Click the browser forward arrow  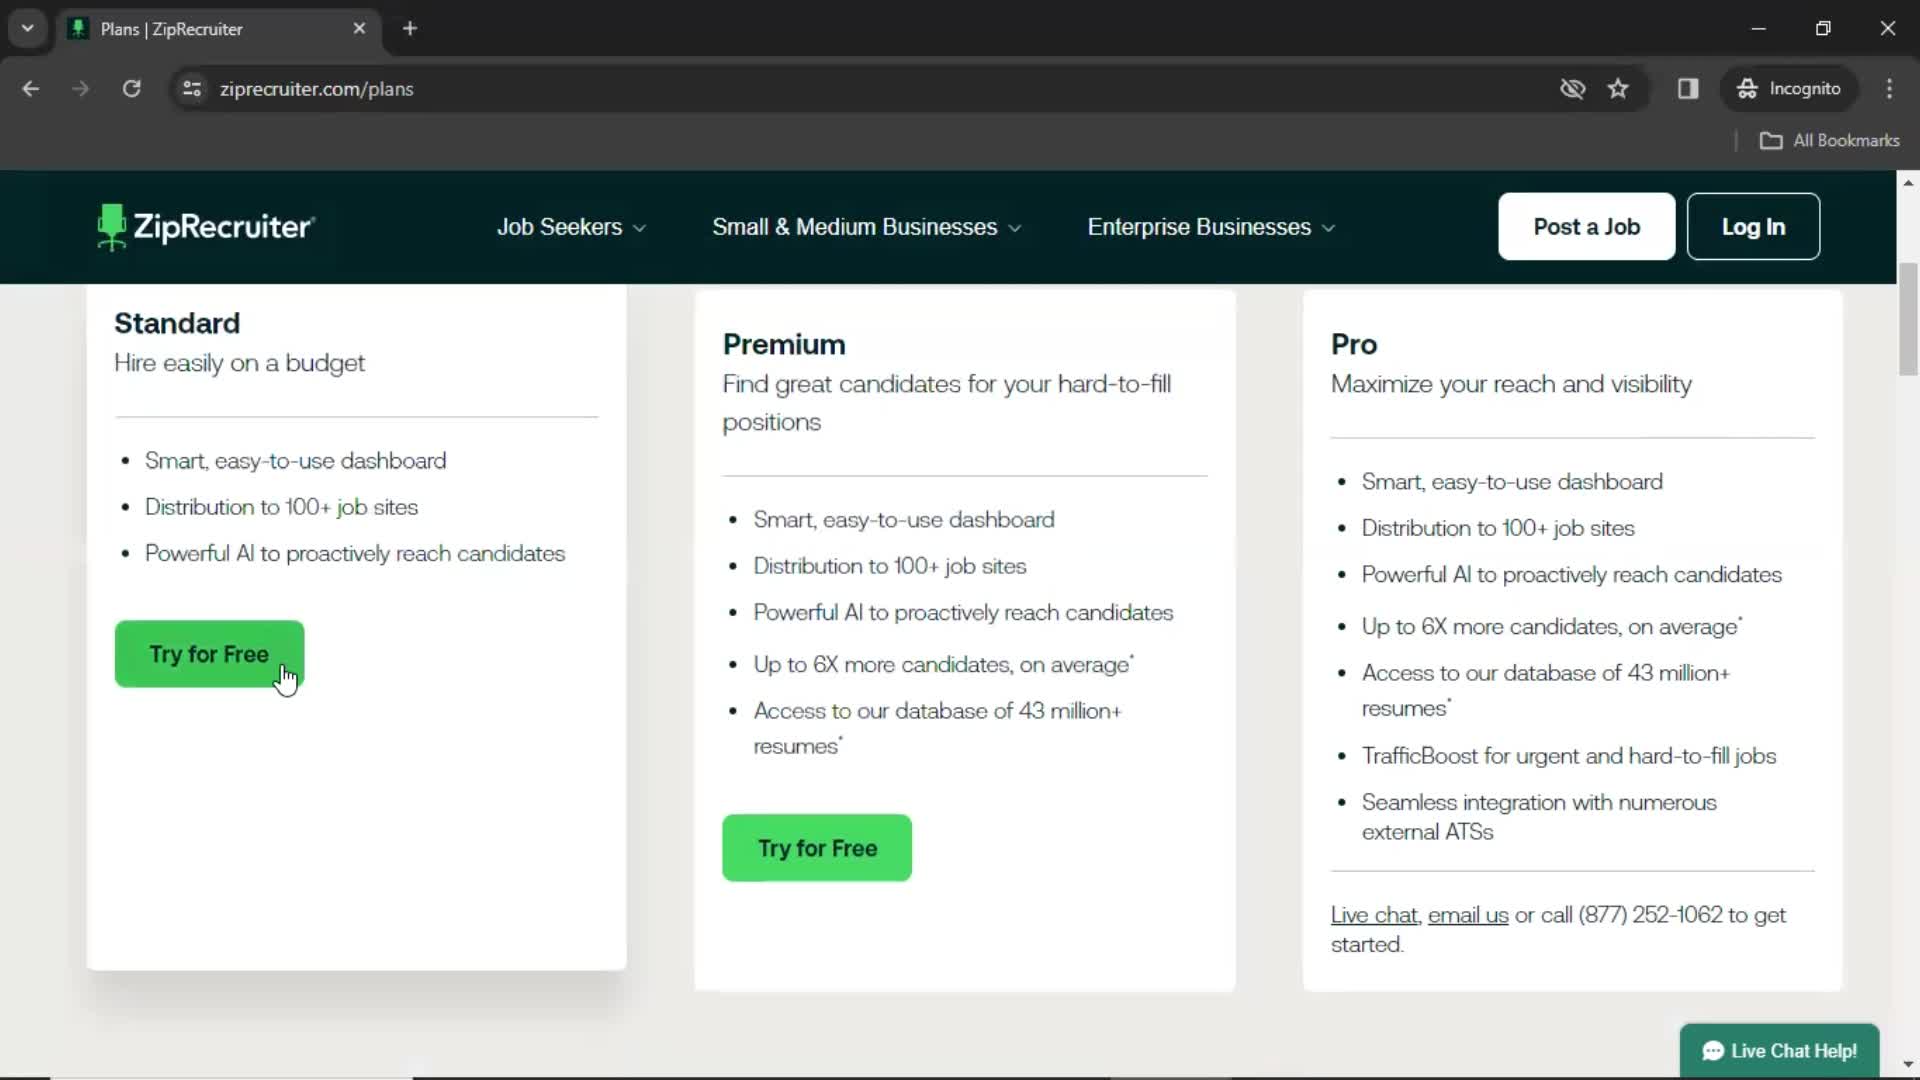80,89
